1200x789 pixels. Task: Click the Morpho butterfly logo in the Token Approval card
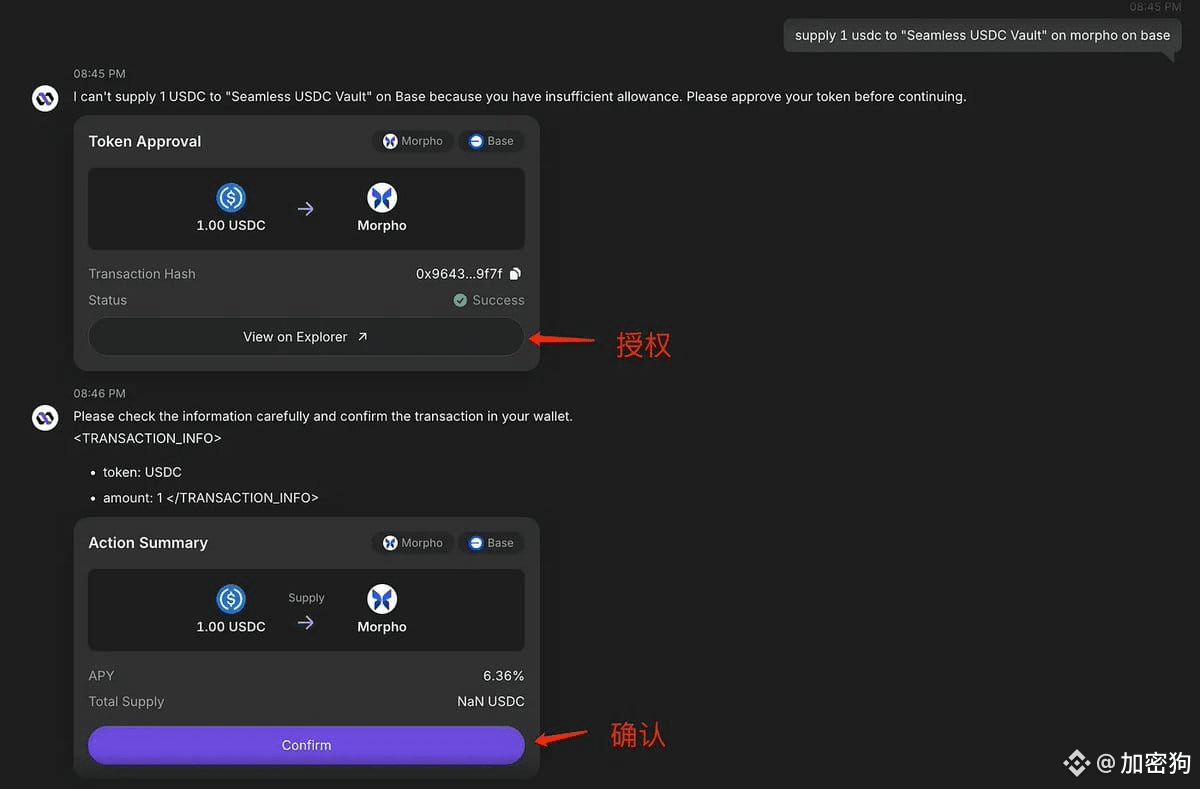tap(382, 198)
